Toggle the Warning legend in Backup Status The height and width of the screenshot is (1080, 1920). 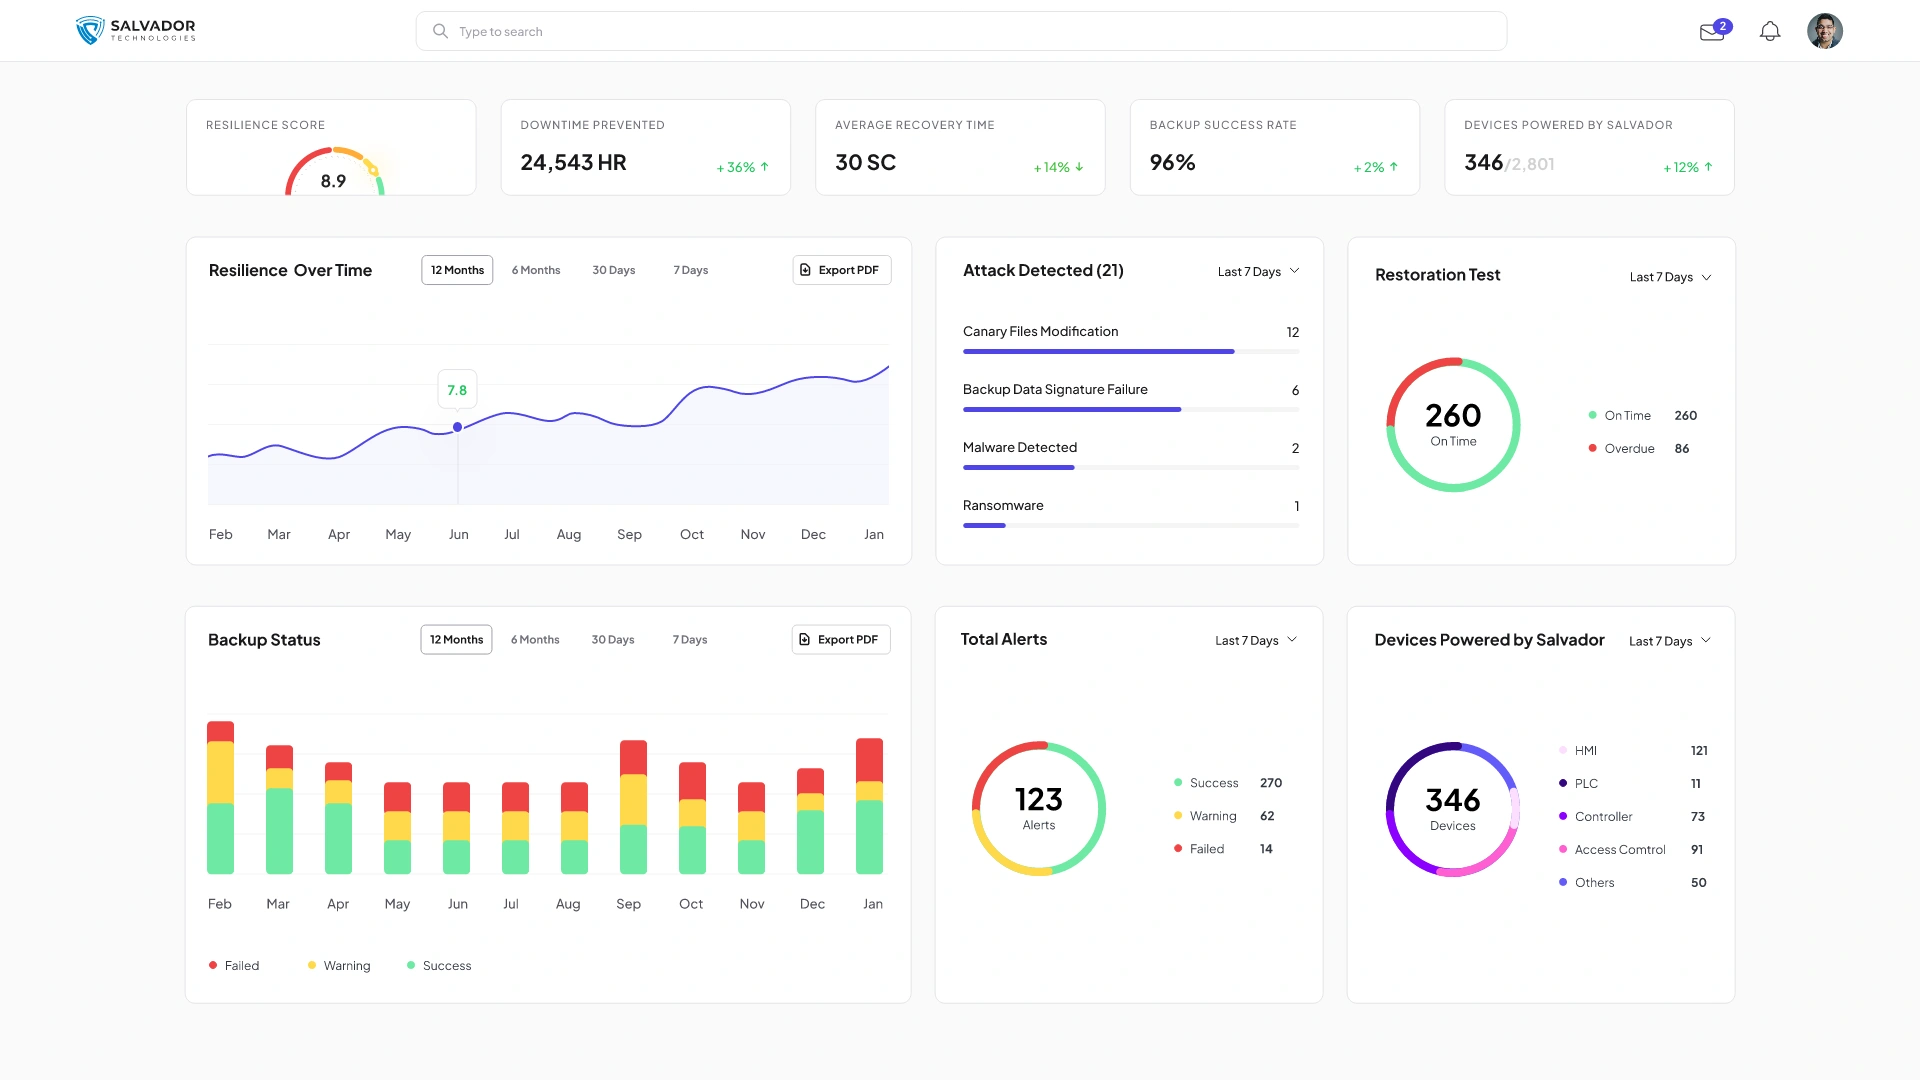pos(339,965)
